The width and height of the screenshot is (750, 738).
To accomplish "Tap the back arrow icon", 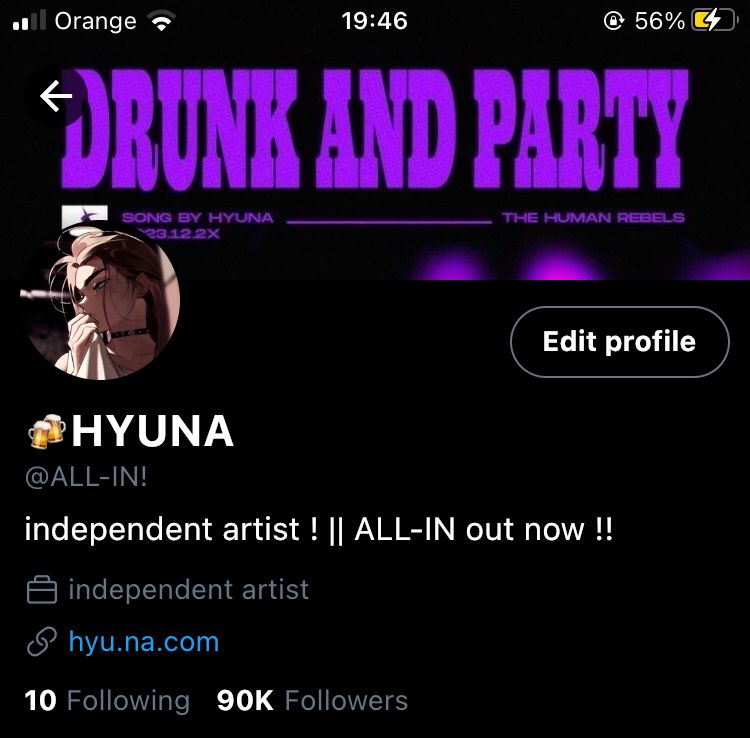I will coord(56,96).
